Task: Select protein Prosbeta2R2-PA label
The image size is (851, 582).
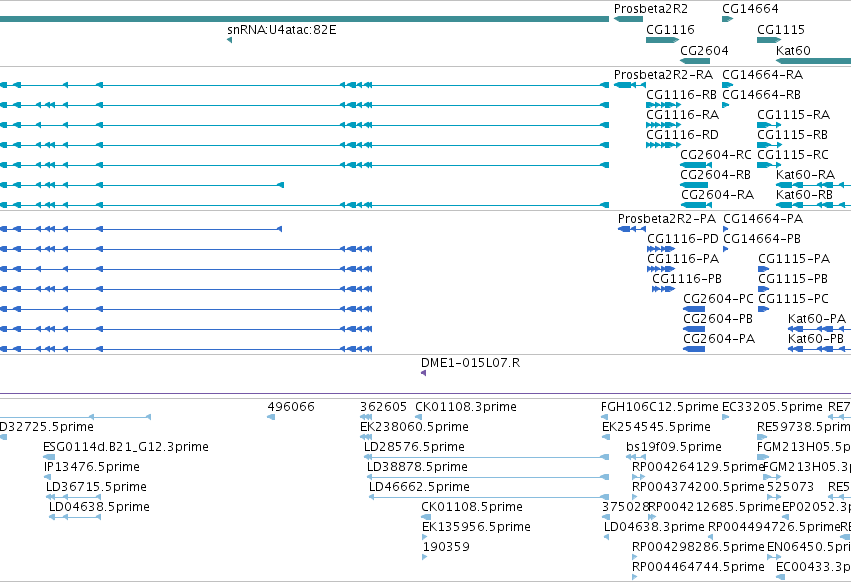Action: coord(666,219)
